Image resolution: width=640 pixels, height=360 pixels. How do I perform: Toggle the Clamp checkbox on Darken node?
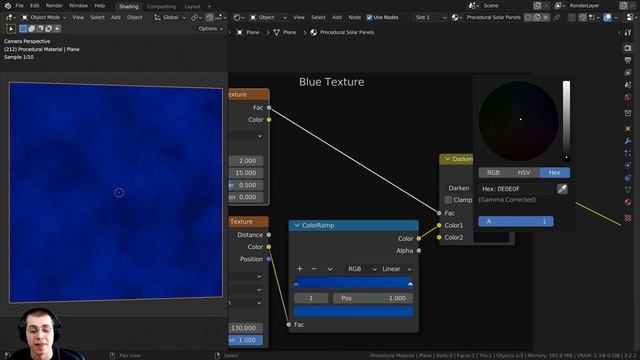point(448,200)
